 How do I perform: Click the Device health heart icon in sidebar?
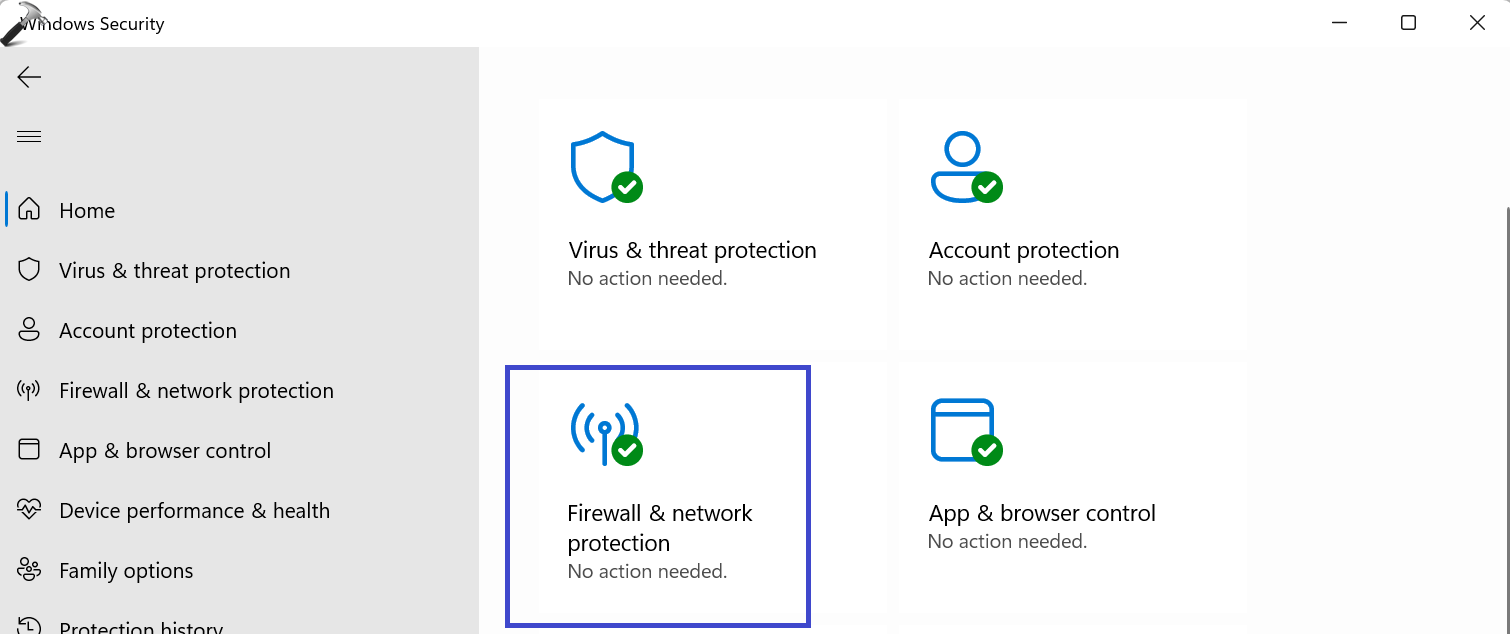click(x=29, y=510)
